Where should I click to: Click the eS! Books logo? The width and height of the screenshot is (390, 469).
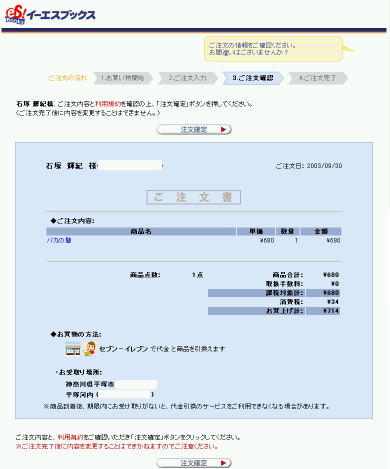coord(50,15)
